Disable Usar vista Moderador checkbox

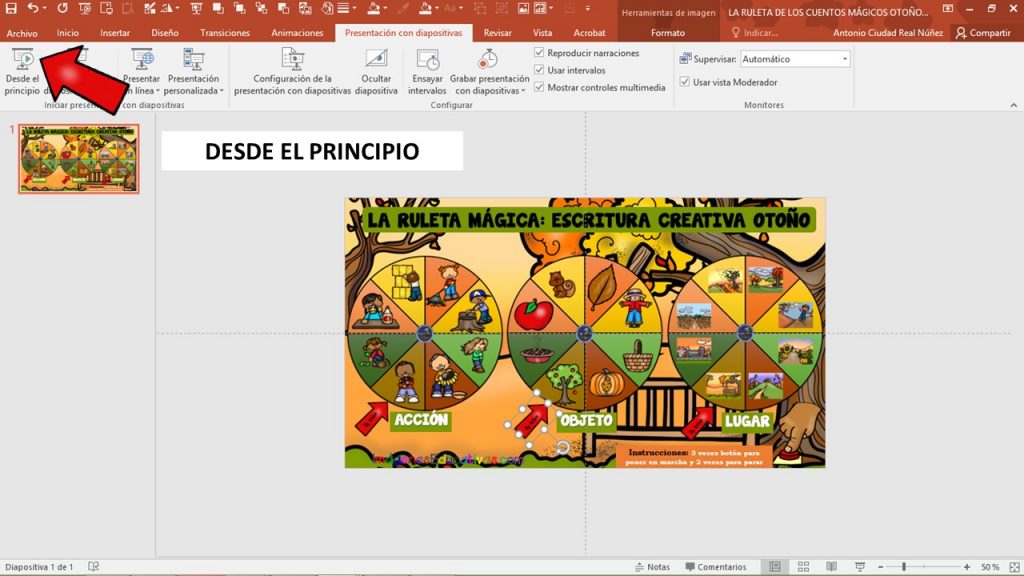tap(685, 82)
